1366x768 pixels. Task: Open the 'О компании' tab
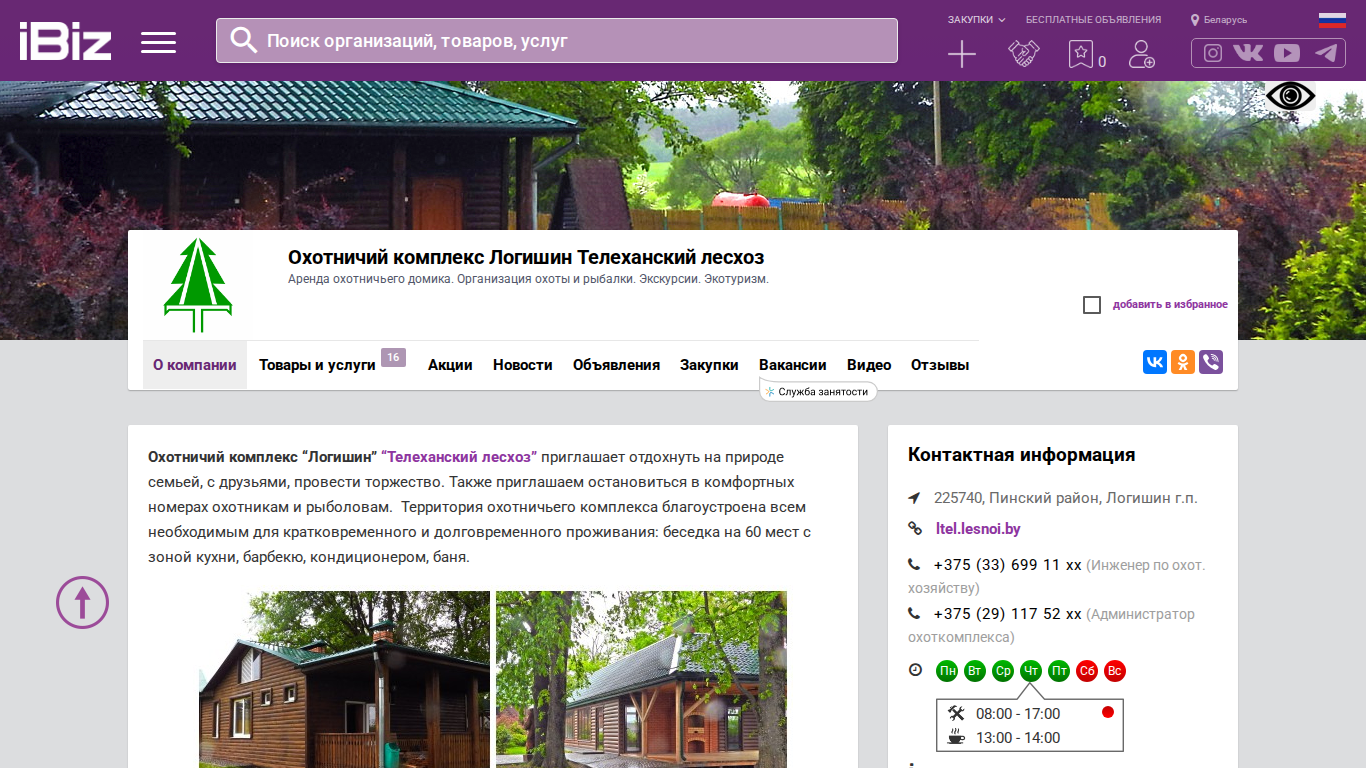pyautogui.click(x=195, y=365)
